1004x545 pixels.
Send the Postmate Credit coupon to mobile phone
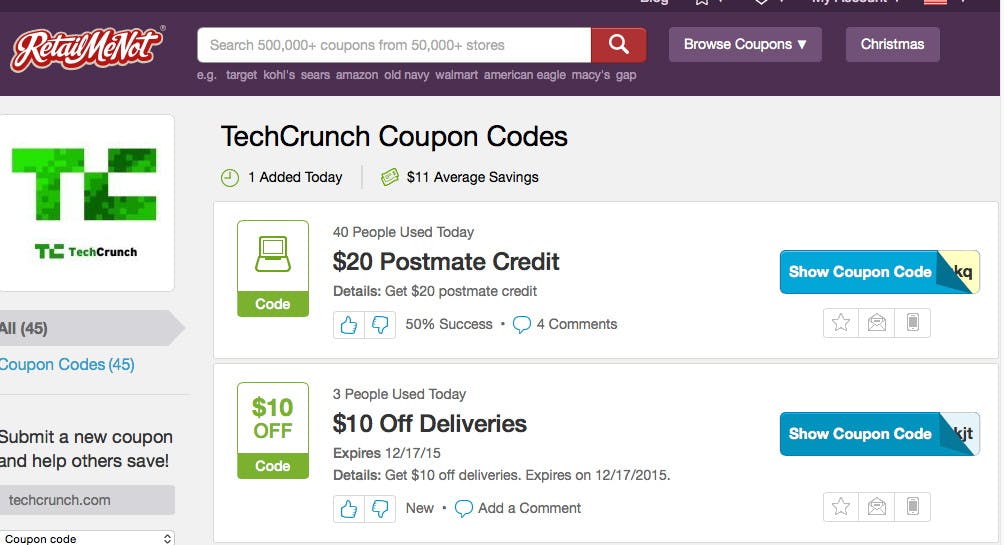point(912,322)
